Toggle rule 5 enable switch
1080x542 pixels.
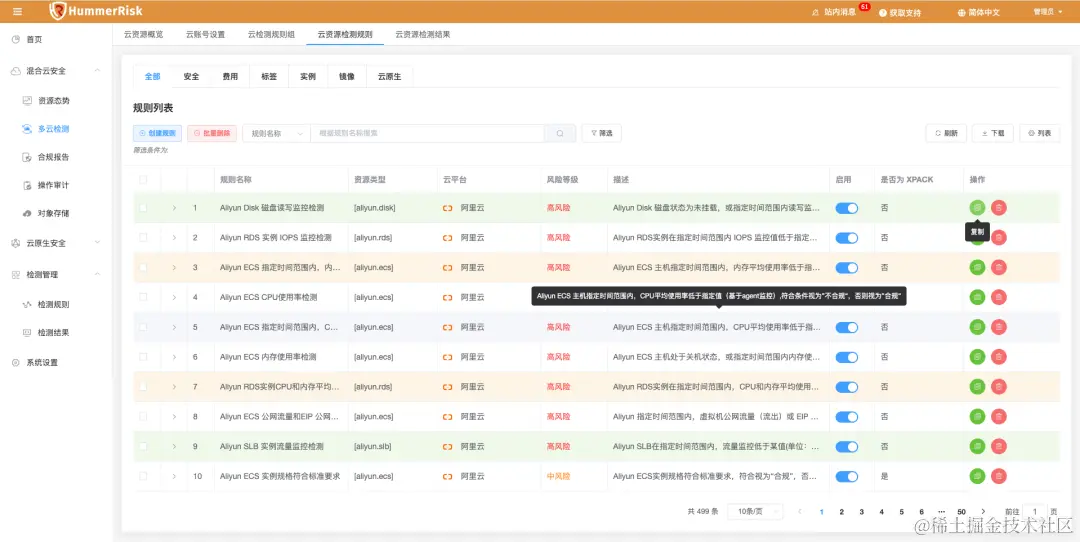pyautogui.click(x=847, y=327)
